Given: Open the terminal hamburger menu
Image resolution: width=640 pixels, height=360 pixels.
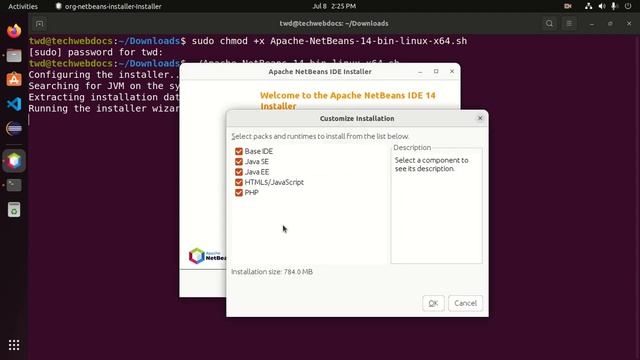Looking at the screenshot, I should click(569, 24).
